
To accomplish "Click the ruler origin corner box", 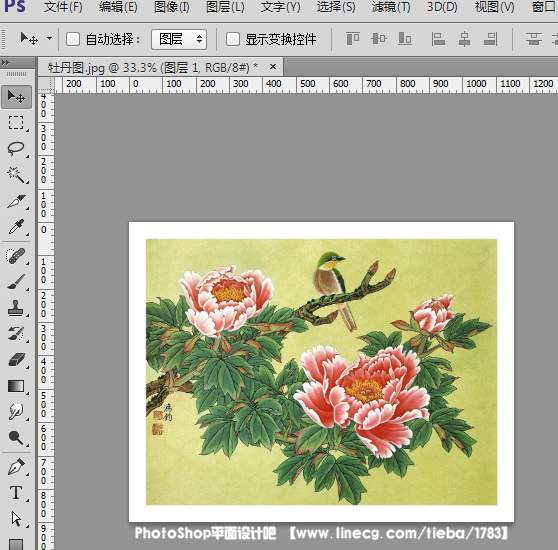I will tap(46, 85).
